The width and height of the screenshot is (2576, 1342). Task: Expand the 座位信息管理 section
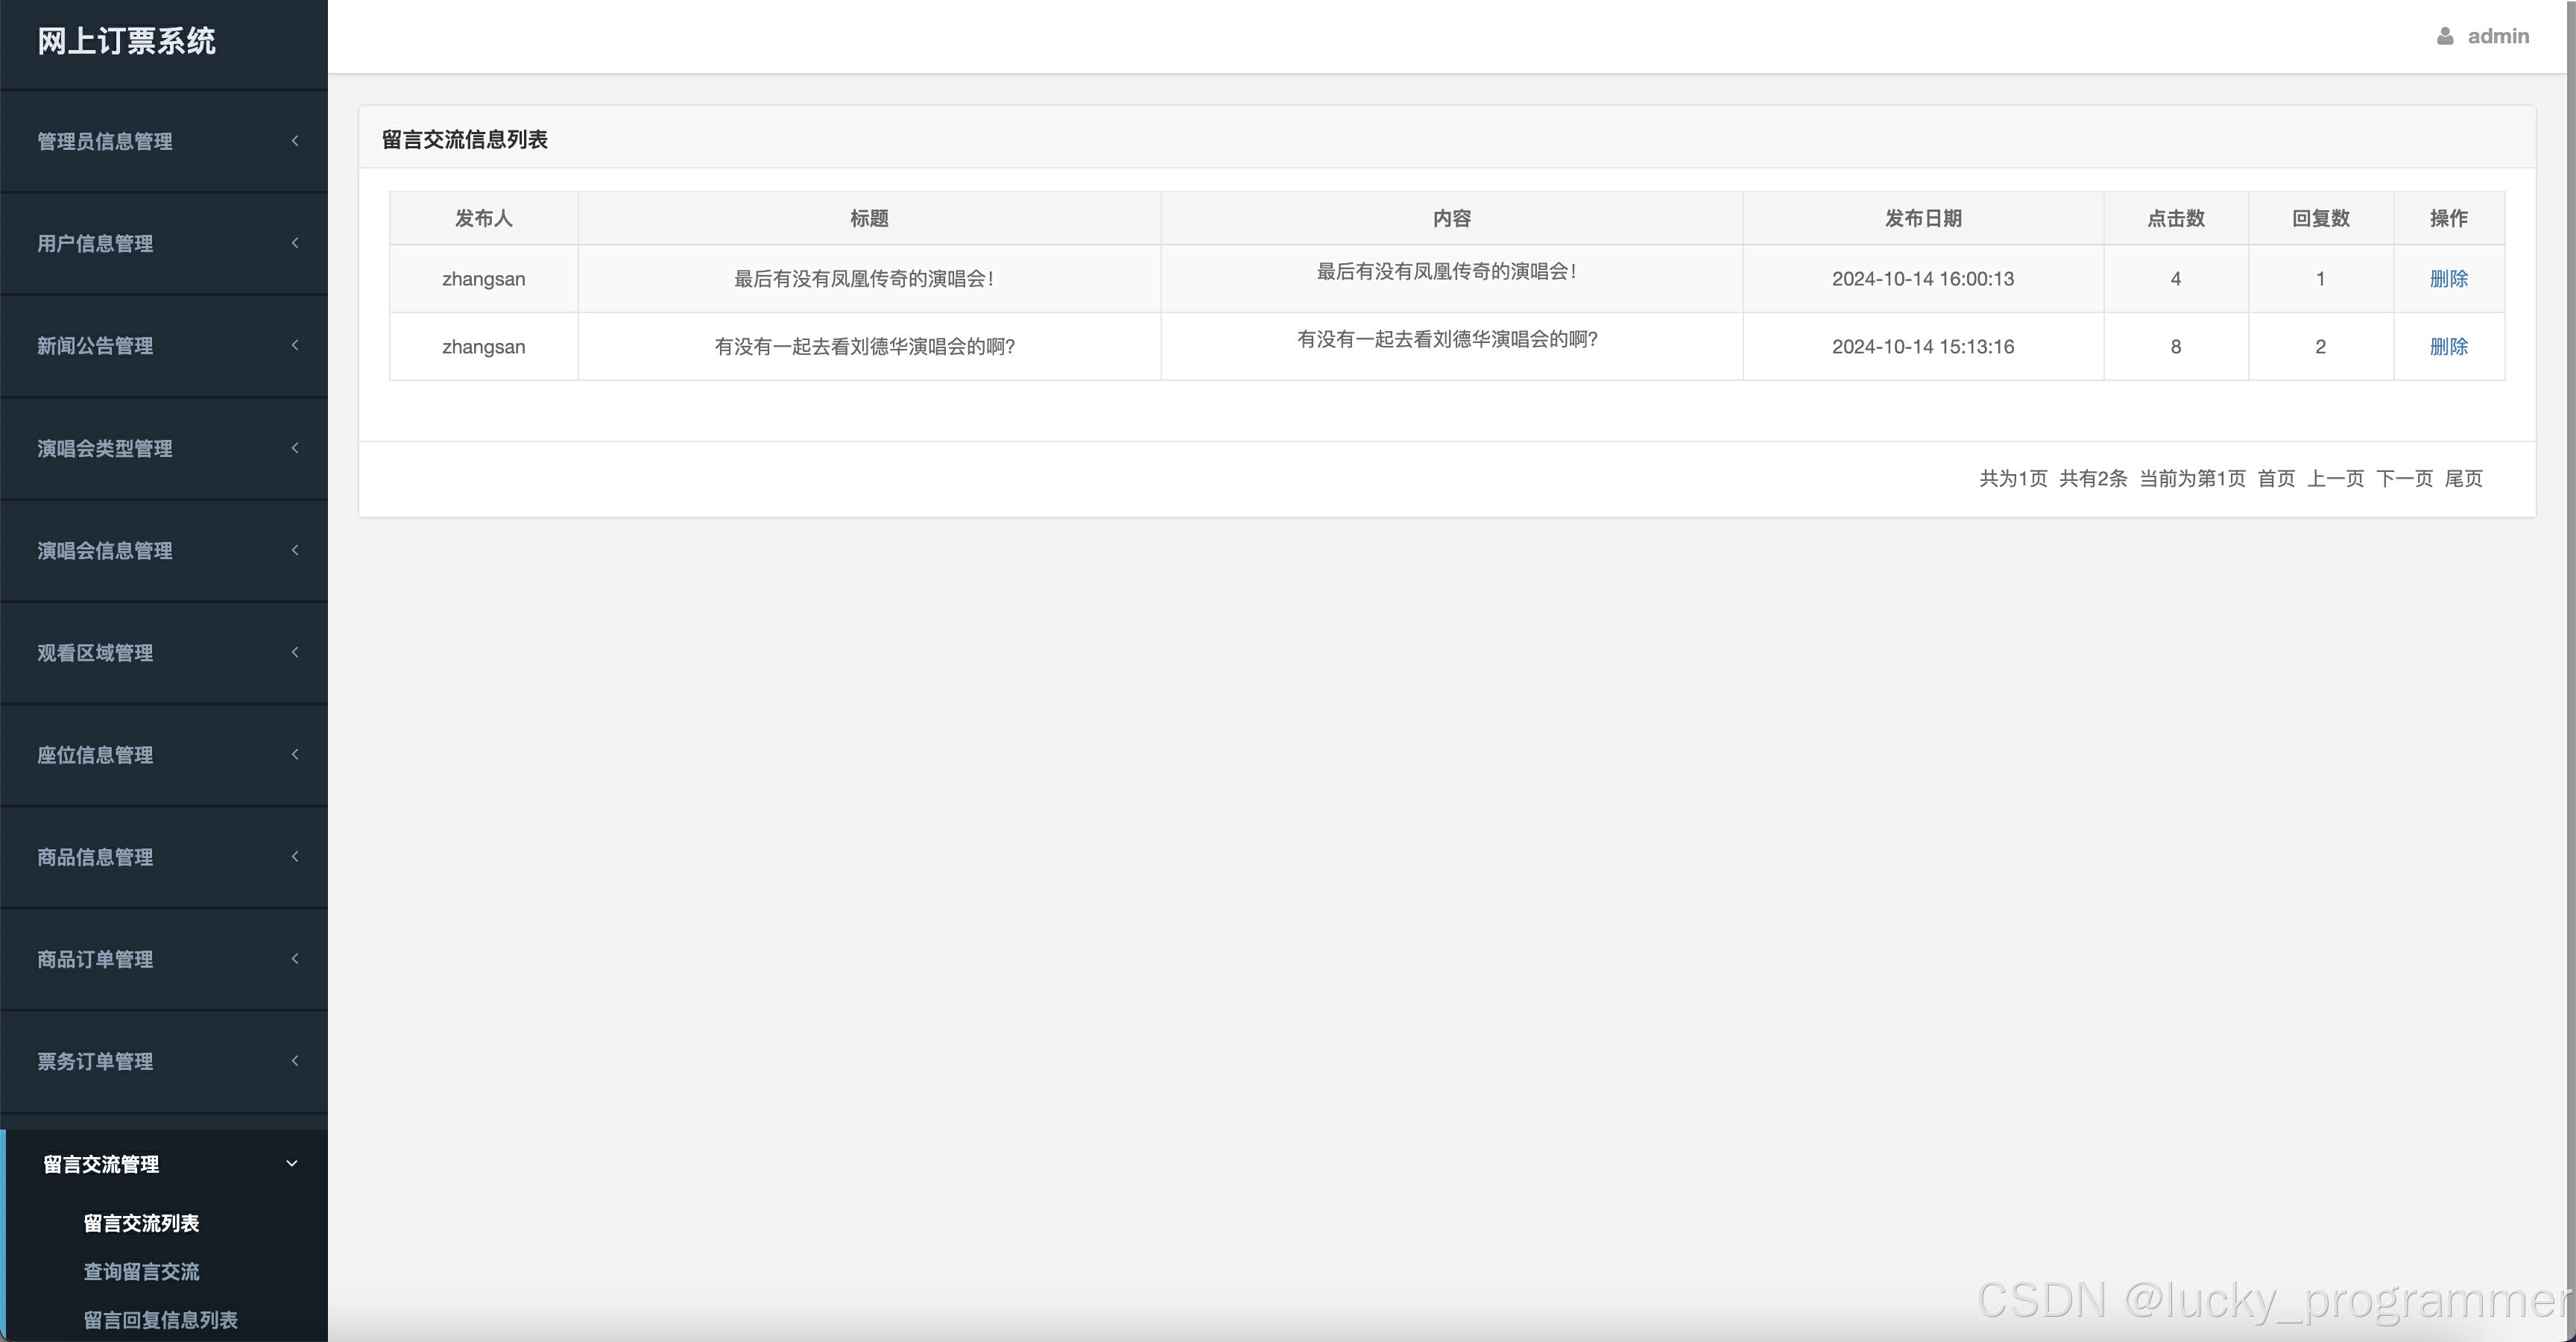(x=95, y=755)
